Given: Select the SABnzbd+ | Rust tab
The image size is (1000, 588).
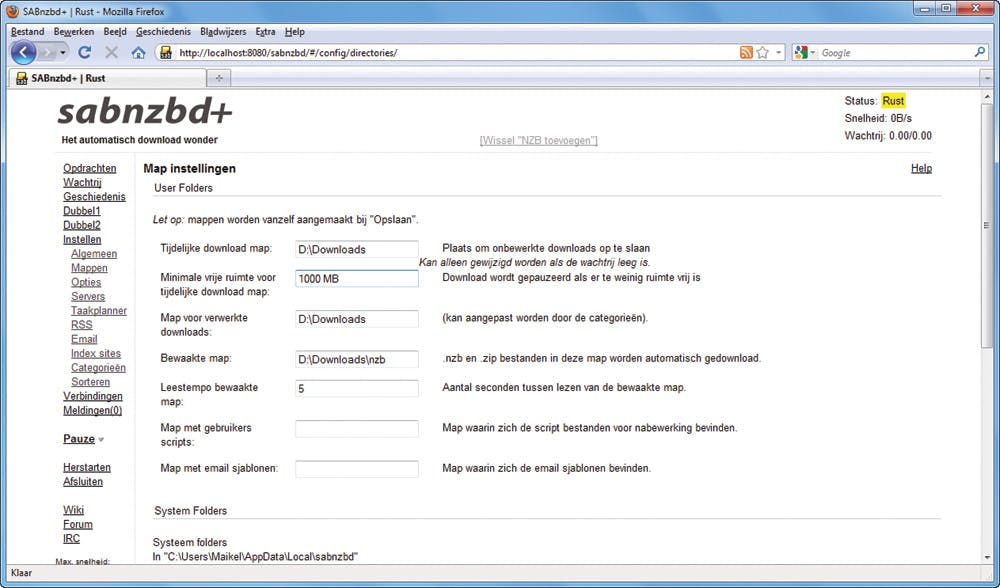Looking at the screenshot, I should [x=107, y=78].
